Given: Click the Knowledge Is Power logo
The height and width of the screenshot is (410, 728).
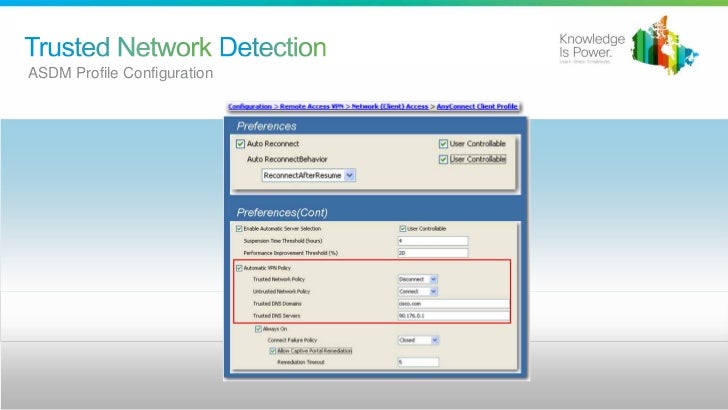Looking at the screenshot, I should click(629, 46).
